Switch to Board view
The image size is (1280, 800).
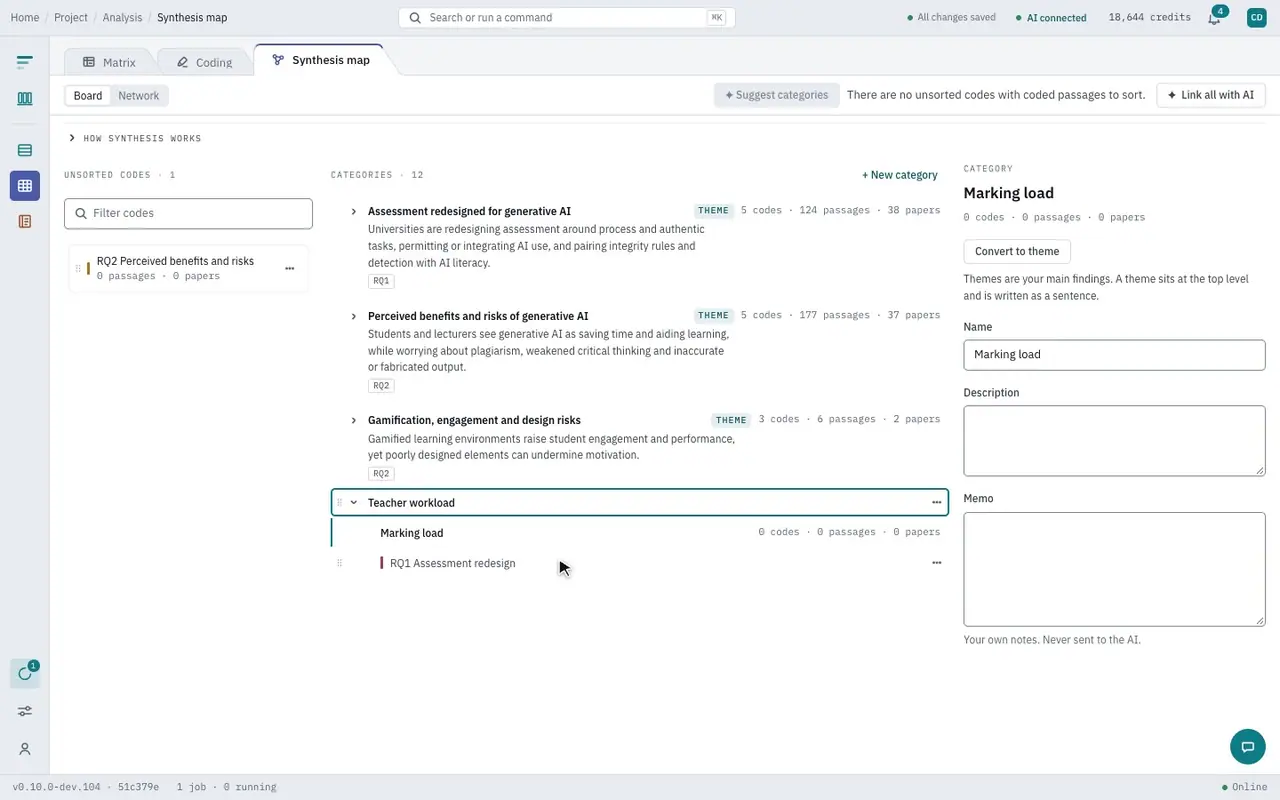[88, 96]
